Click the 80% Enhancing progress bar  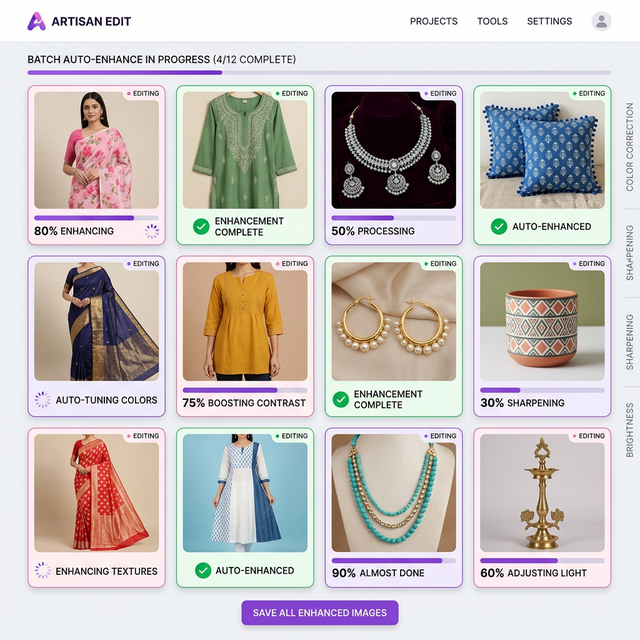point(96,218)
